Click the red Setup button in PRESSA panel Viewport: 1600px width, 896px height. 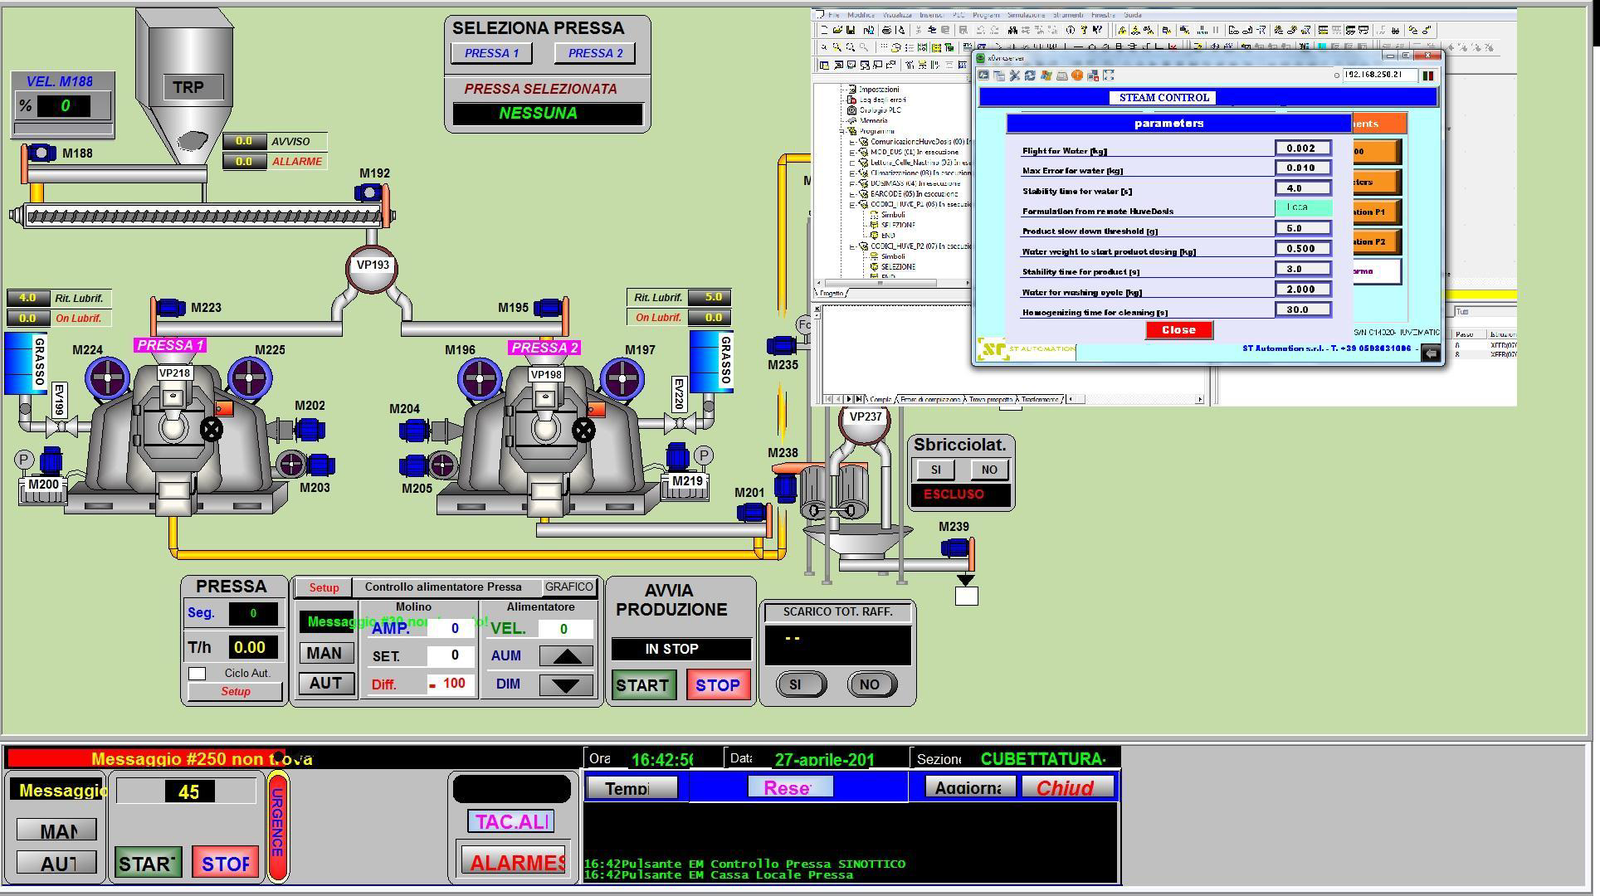[236, 691]
